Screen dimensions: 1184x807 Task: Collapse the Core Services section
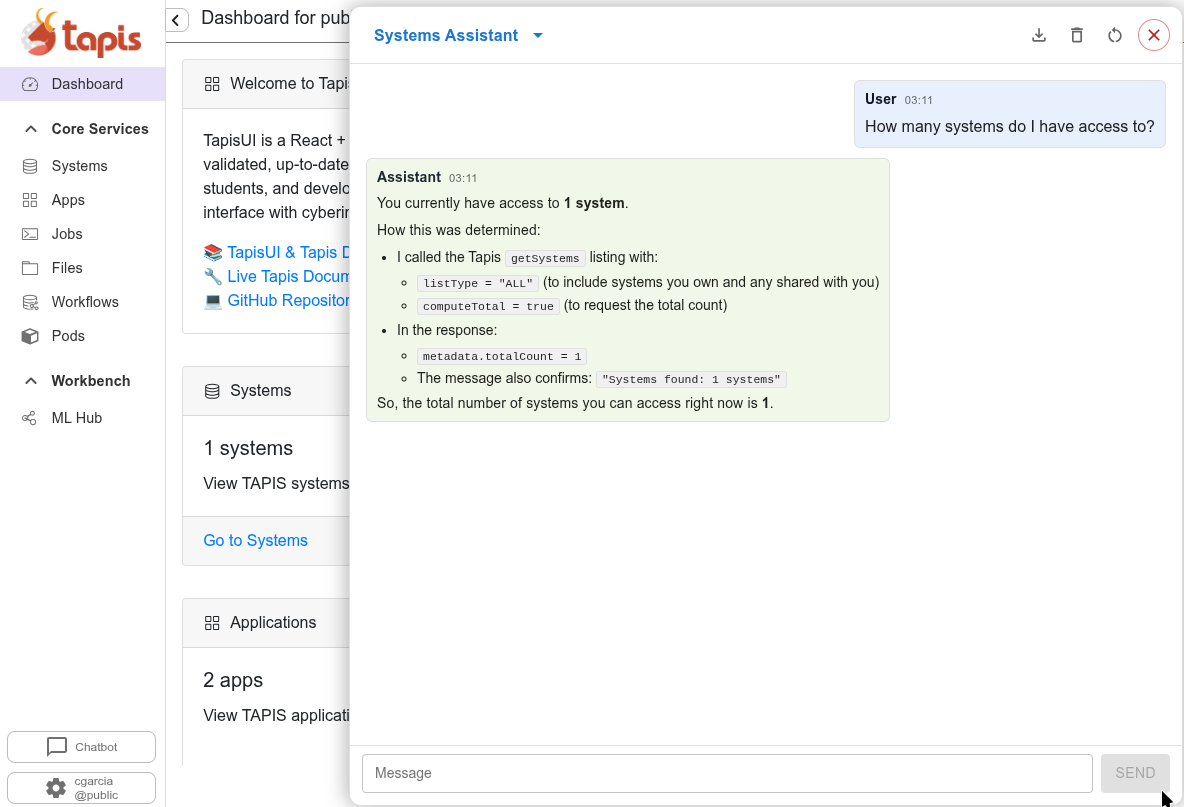pyautogui.click(x=31, y=129)
